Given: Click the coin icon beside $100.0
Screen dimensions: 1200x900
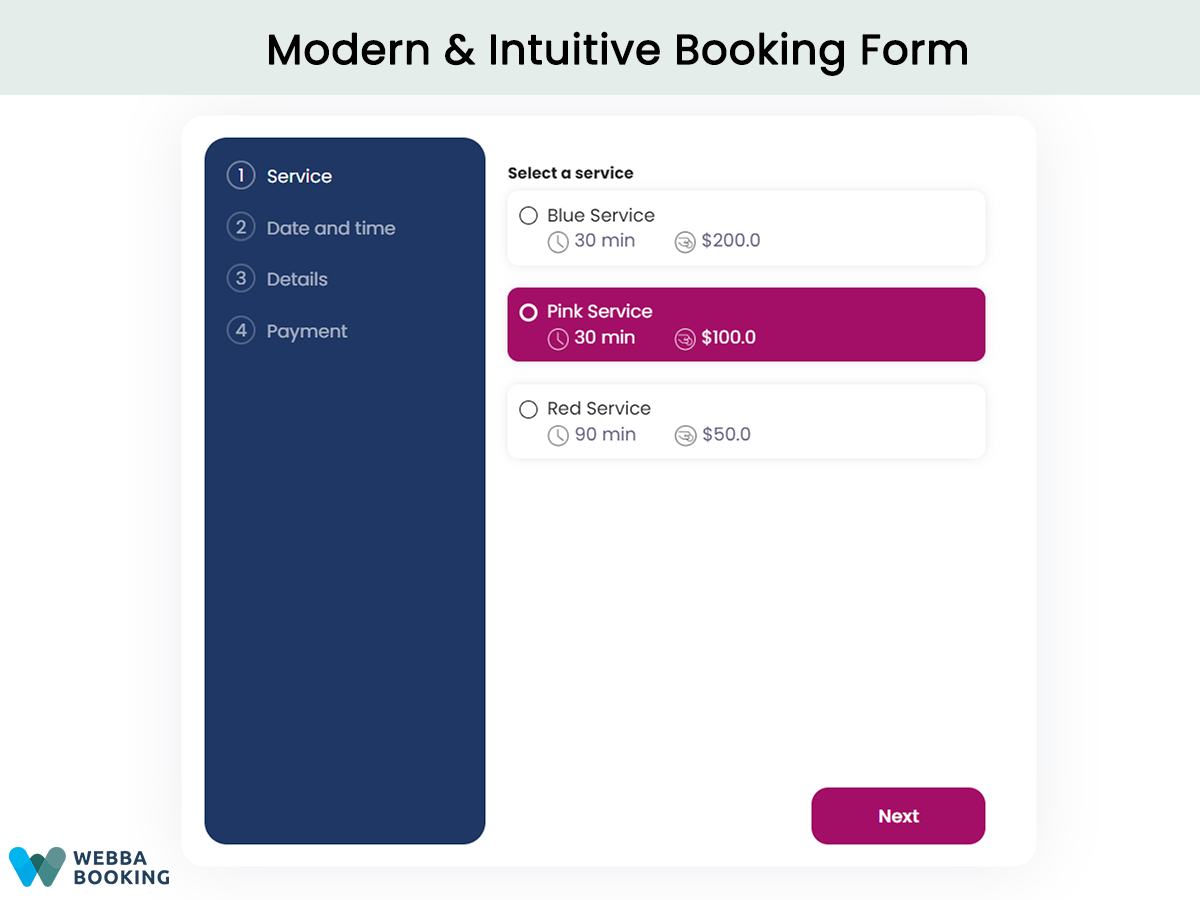Looking at the screenshot, I should 685,338.
